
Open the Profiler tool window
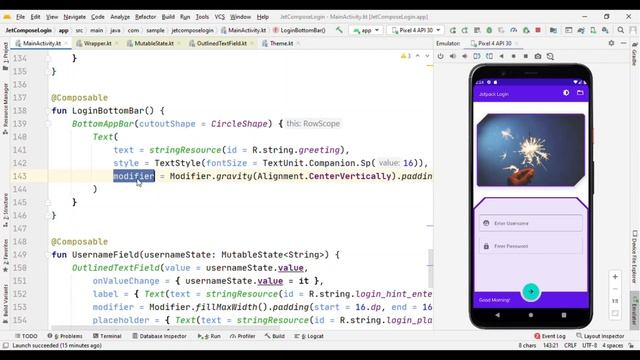pyautogui.click(x=242, y=336)
